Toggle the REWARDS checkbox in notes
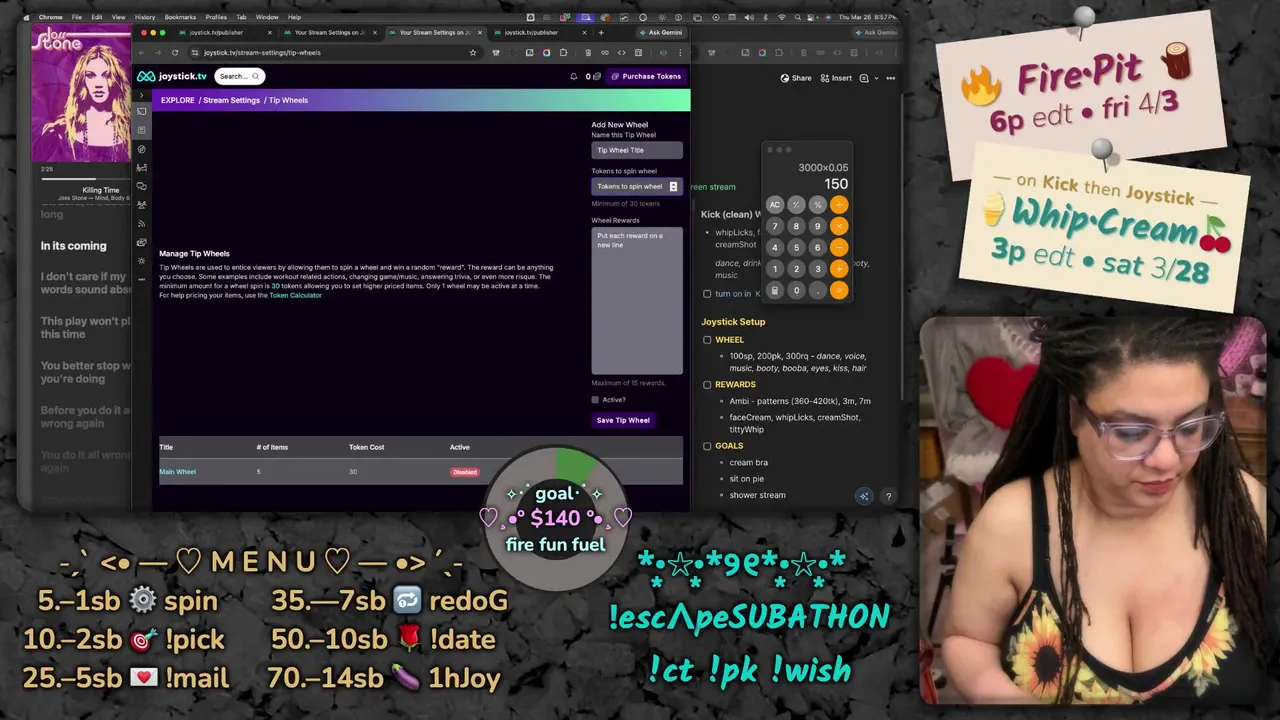1280x720 pixels. click(707, 385)
